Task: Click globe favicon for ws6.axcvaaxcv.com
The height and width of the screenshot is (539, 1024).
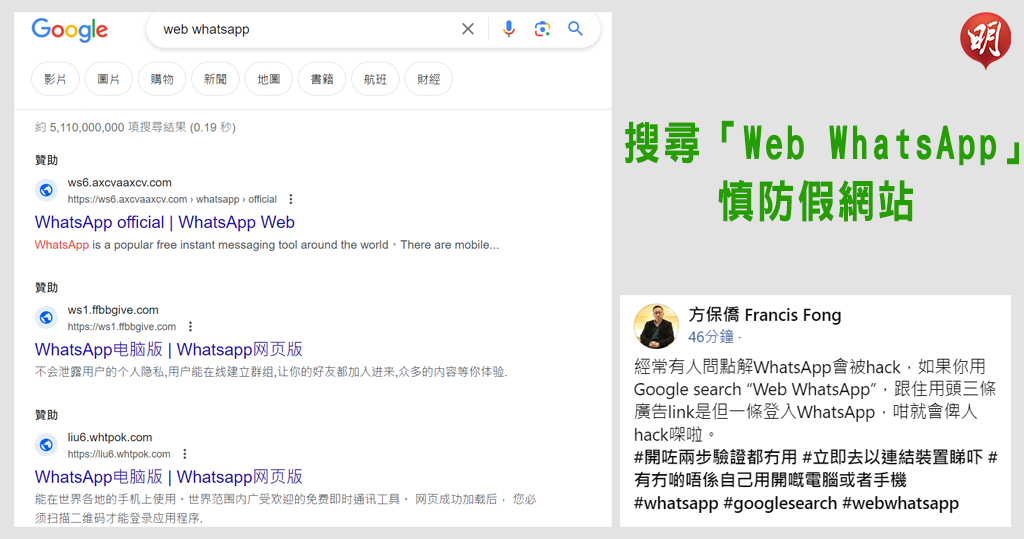Action: click(46, 190)
